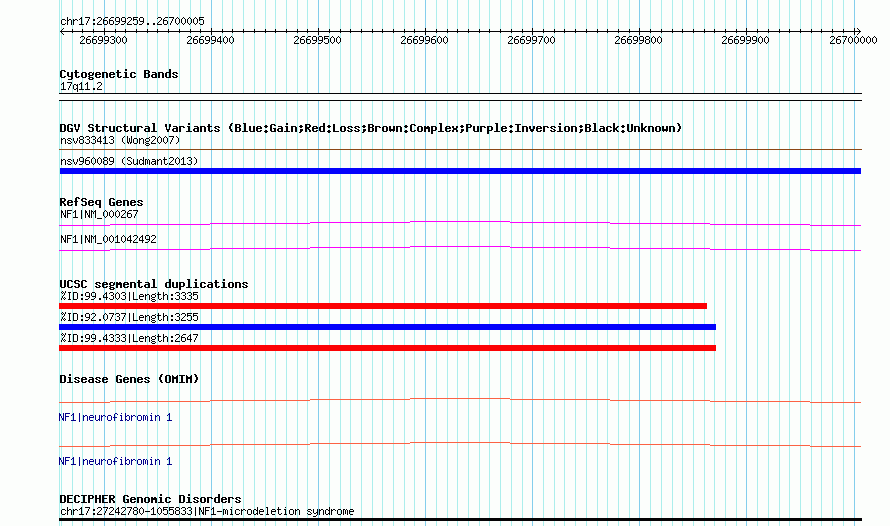890x526 pixels.
Task: Select the Disease Genes (OMIM) track title
Action: (129, 379)
